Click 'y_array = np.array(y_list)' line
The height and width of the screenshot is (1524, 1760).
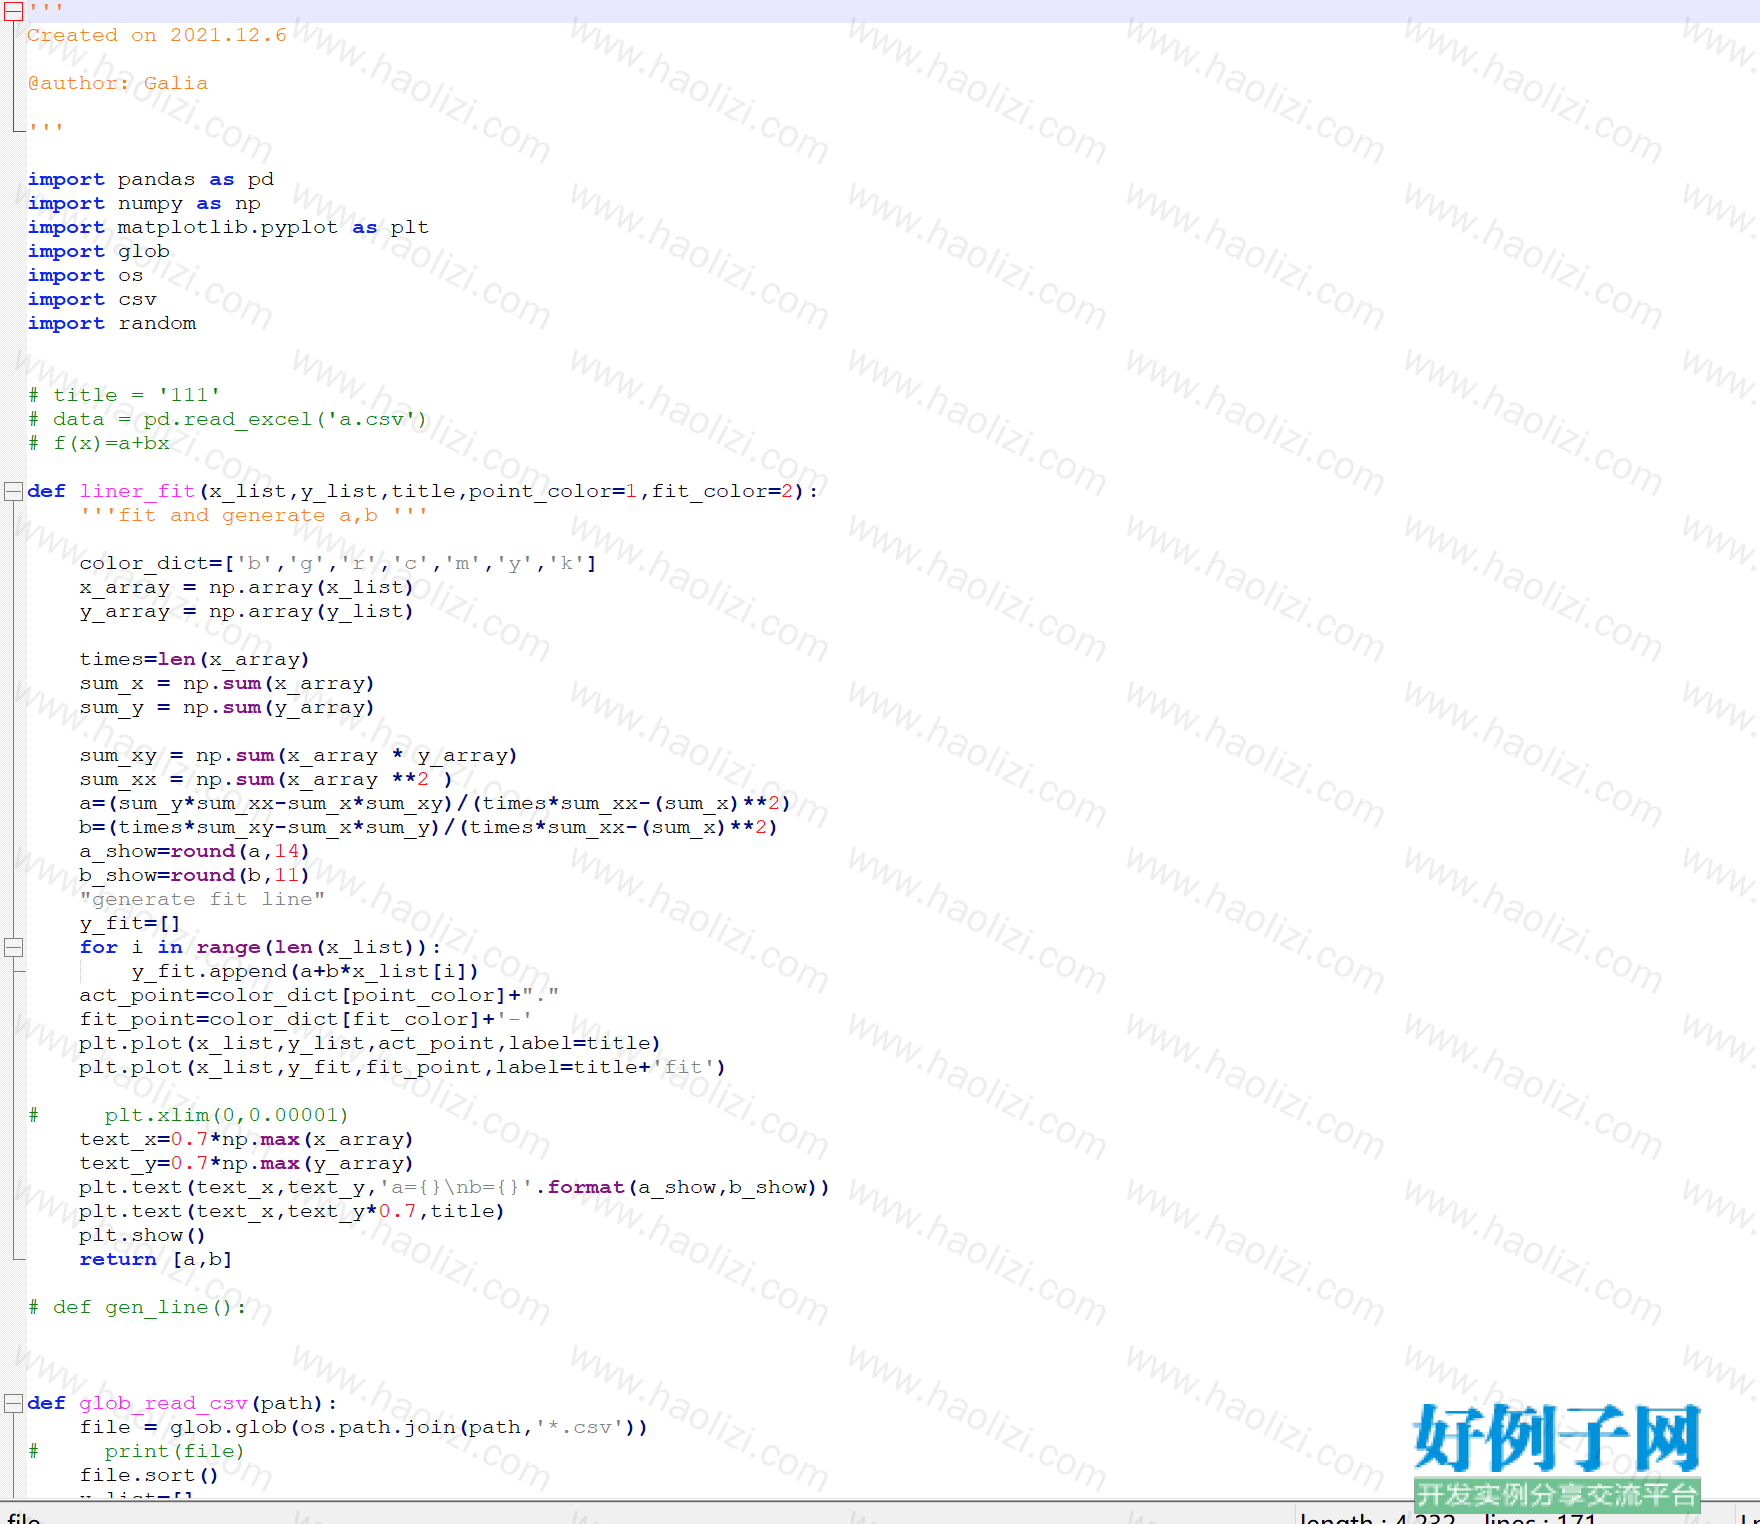(247, 611)
